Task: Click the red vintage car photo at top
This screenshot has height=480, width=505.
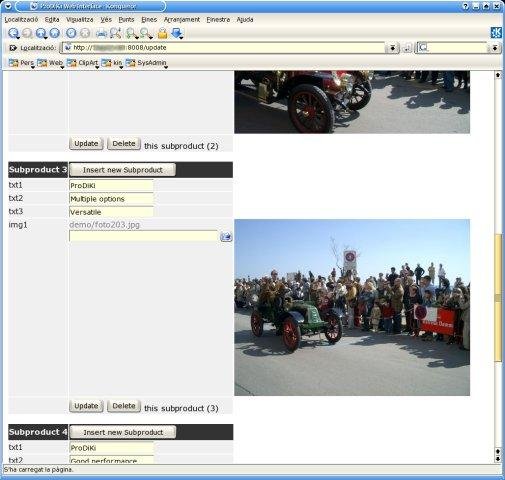Action: 352,102
